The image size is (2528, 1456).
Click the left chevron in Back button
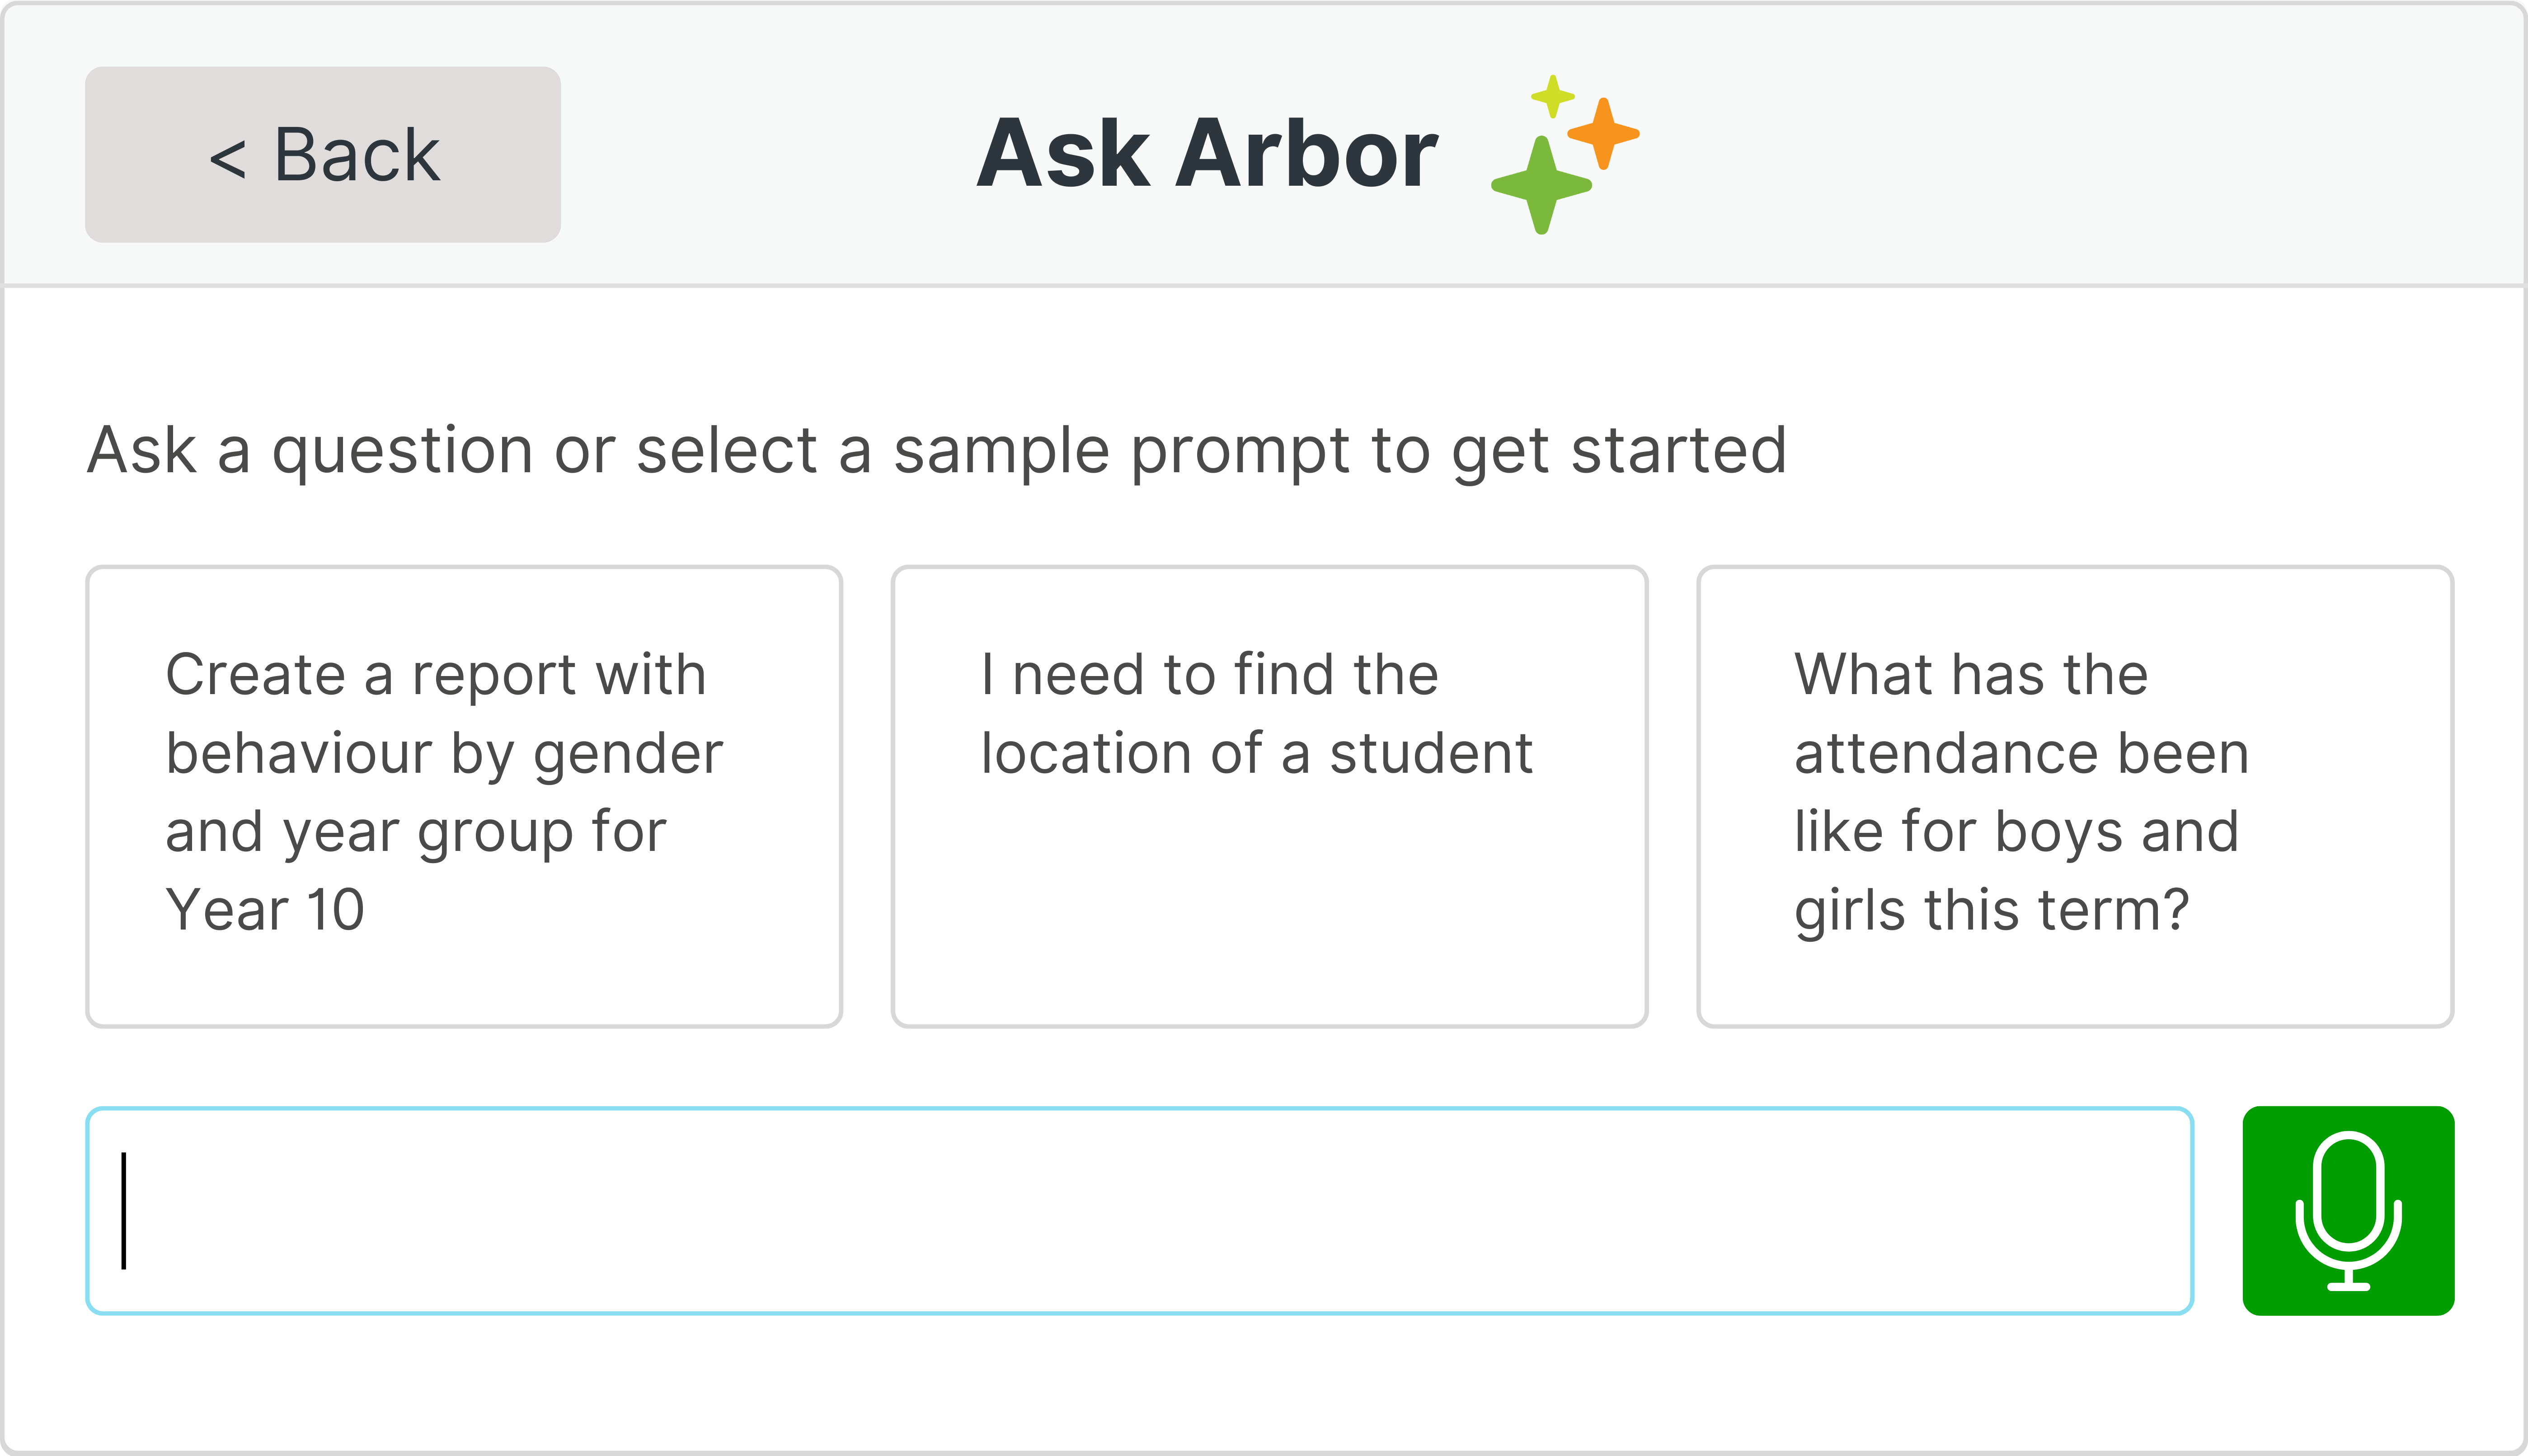(227, 159)
